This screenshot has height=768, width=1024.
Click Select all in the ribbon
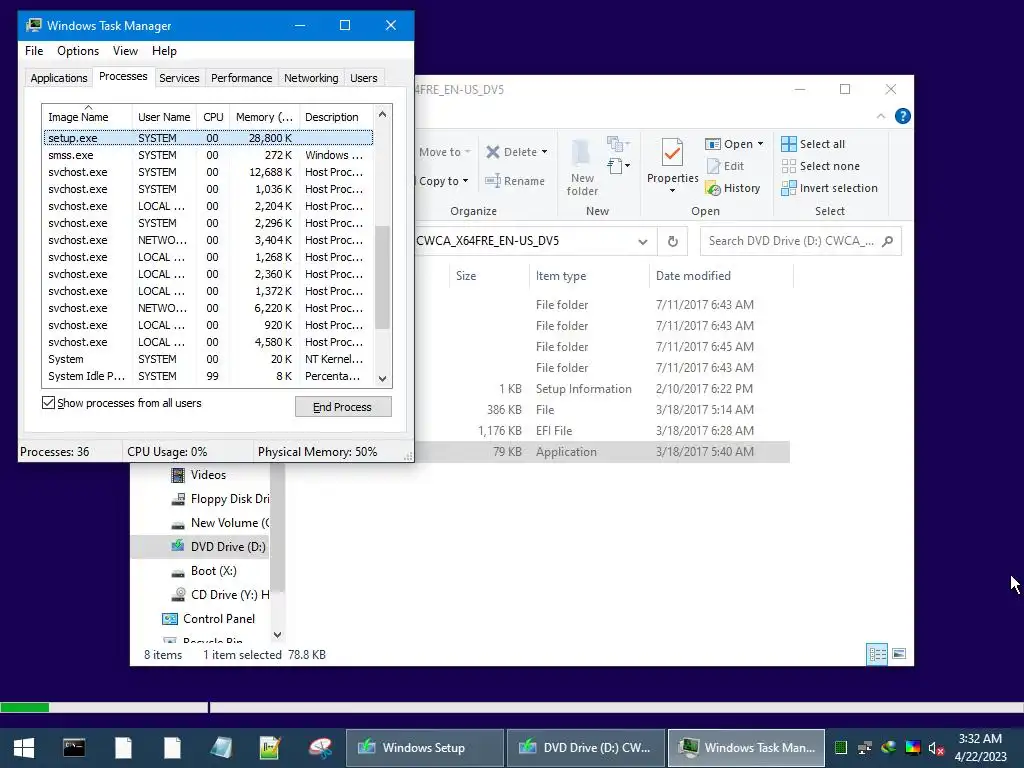(x=813, y=144)
